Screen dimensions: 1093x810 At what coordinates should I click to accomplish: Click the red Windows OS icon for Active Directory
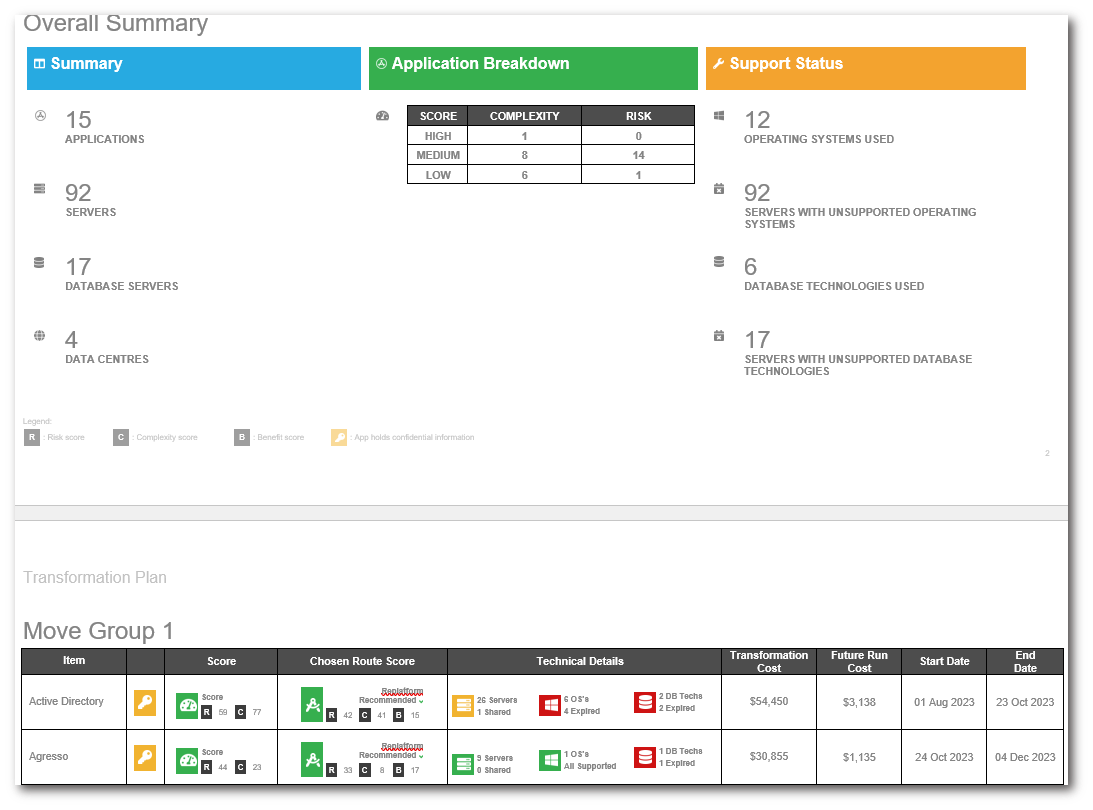[550, 705]
